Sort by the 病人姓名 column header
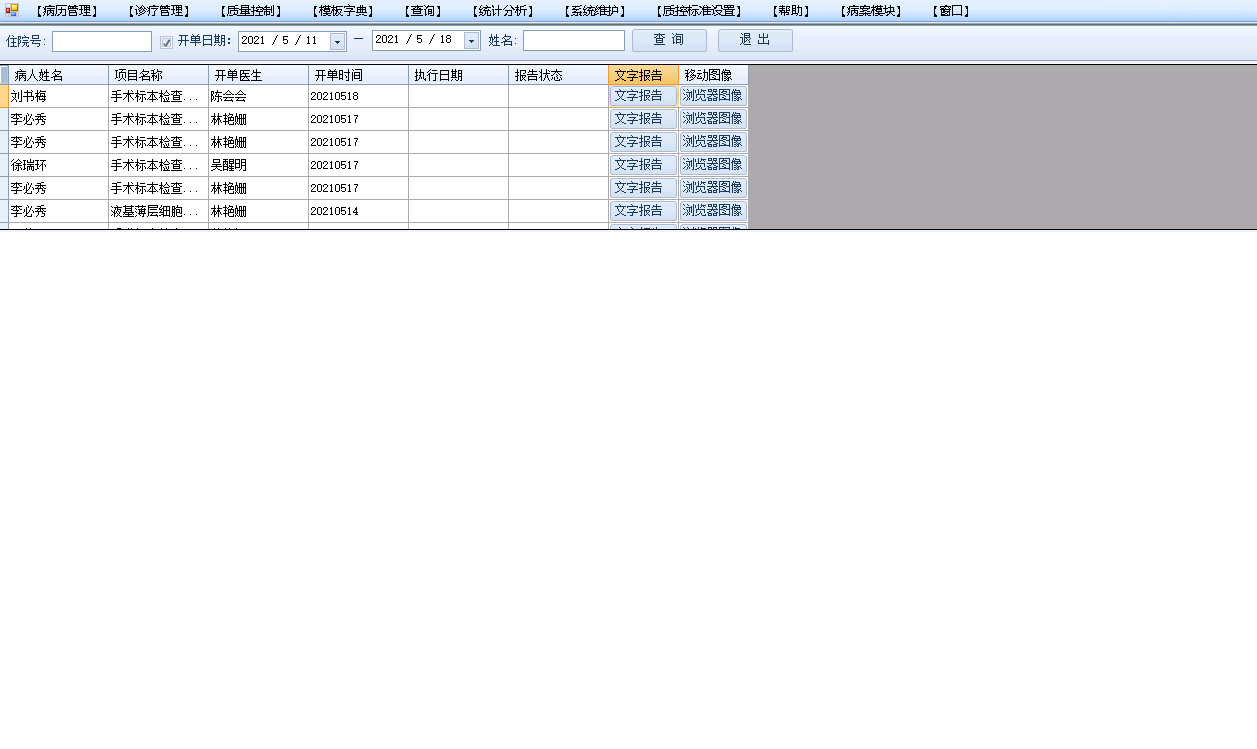Viewport: 1257px width, 749px height. pos(59,75)
